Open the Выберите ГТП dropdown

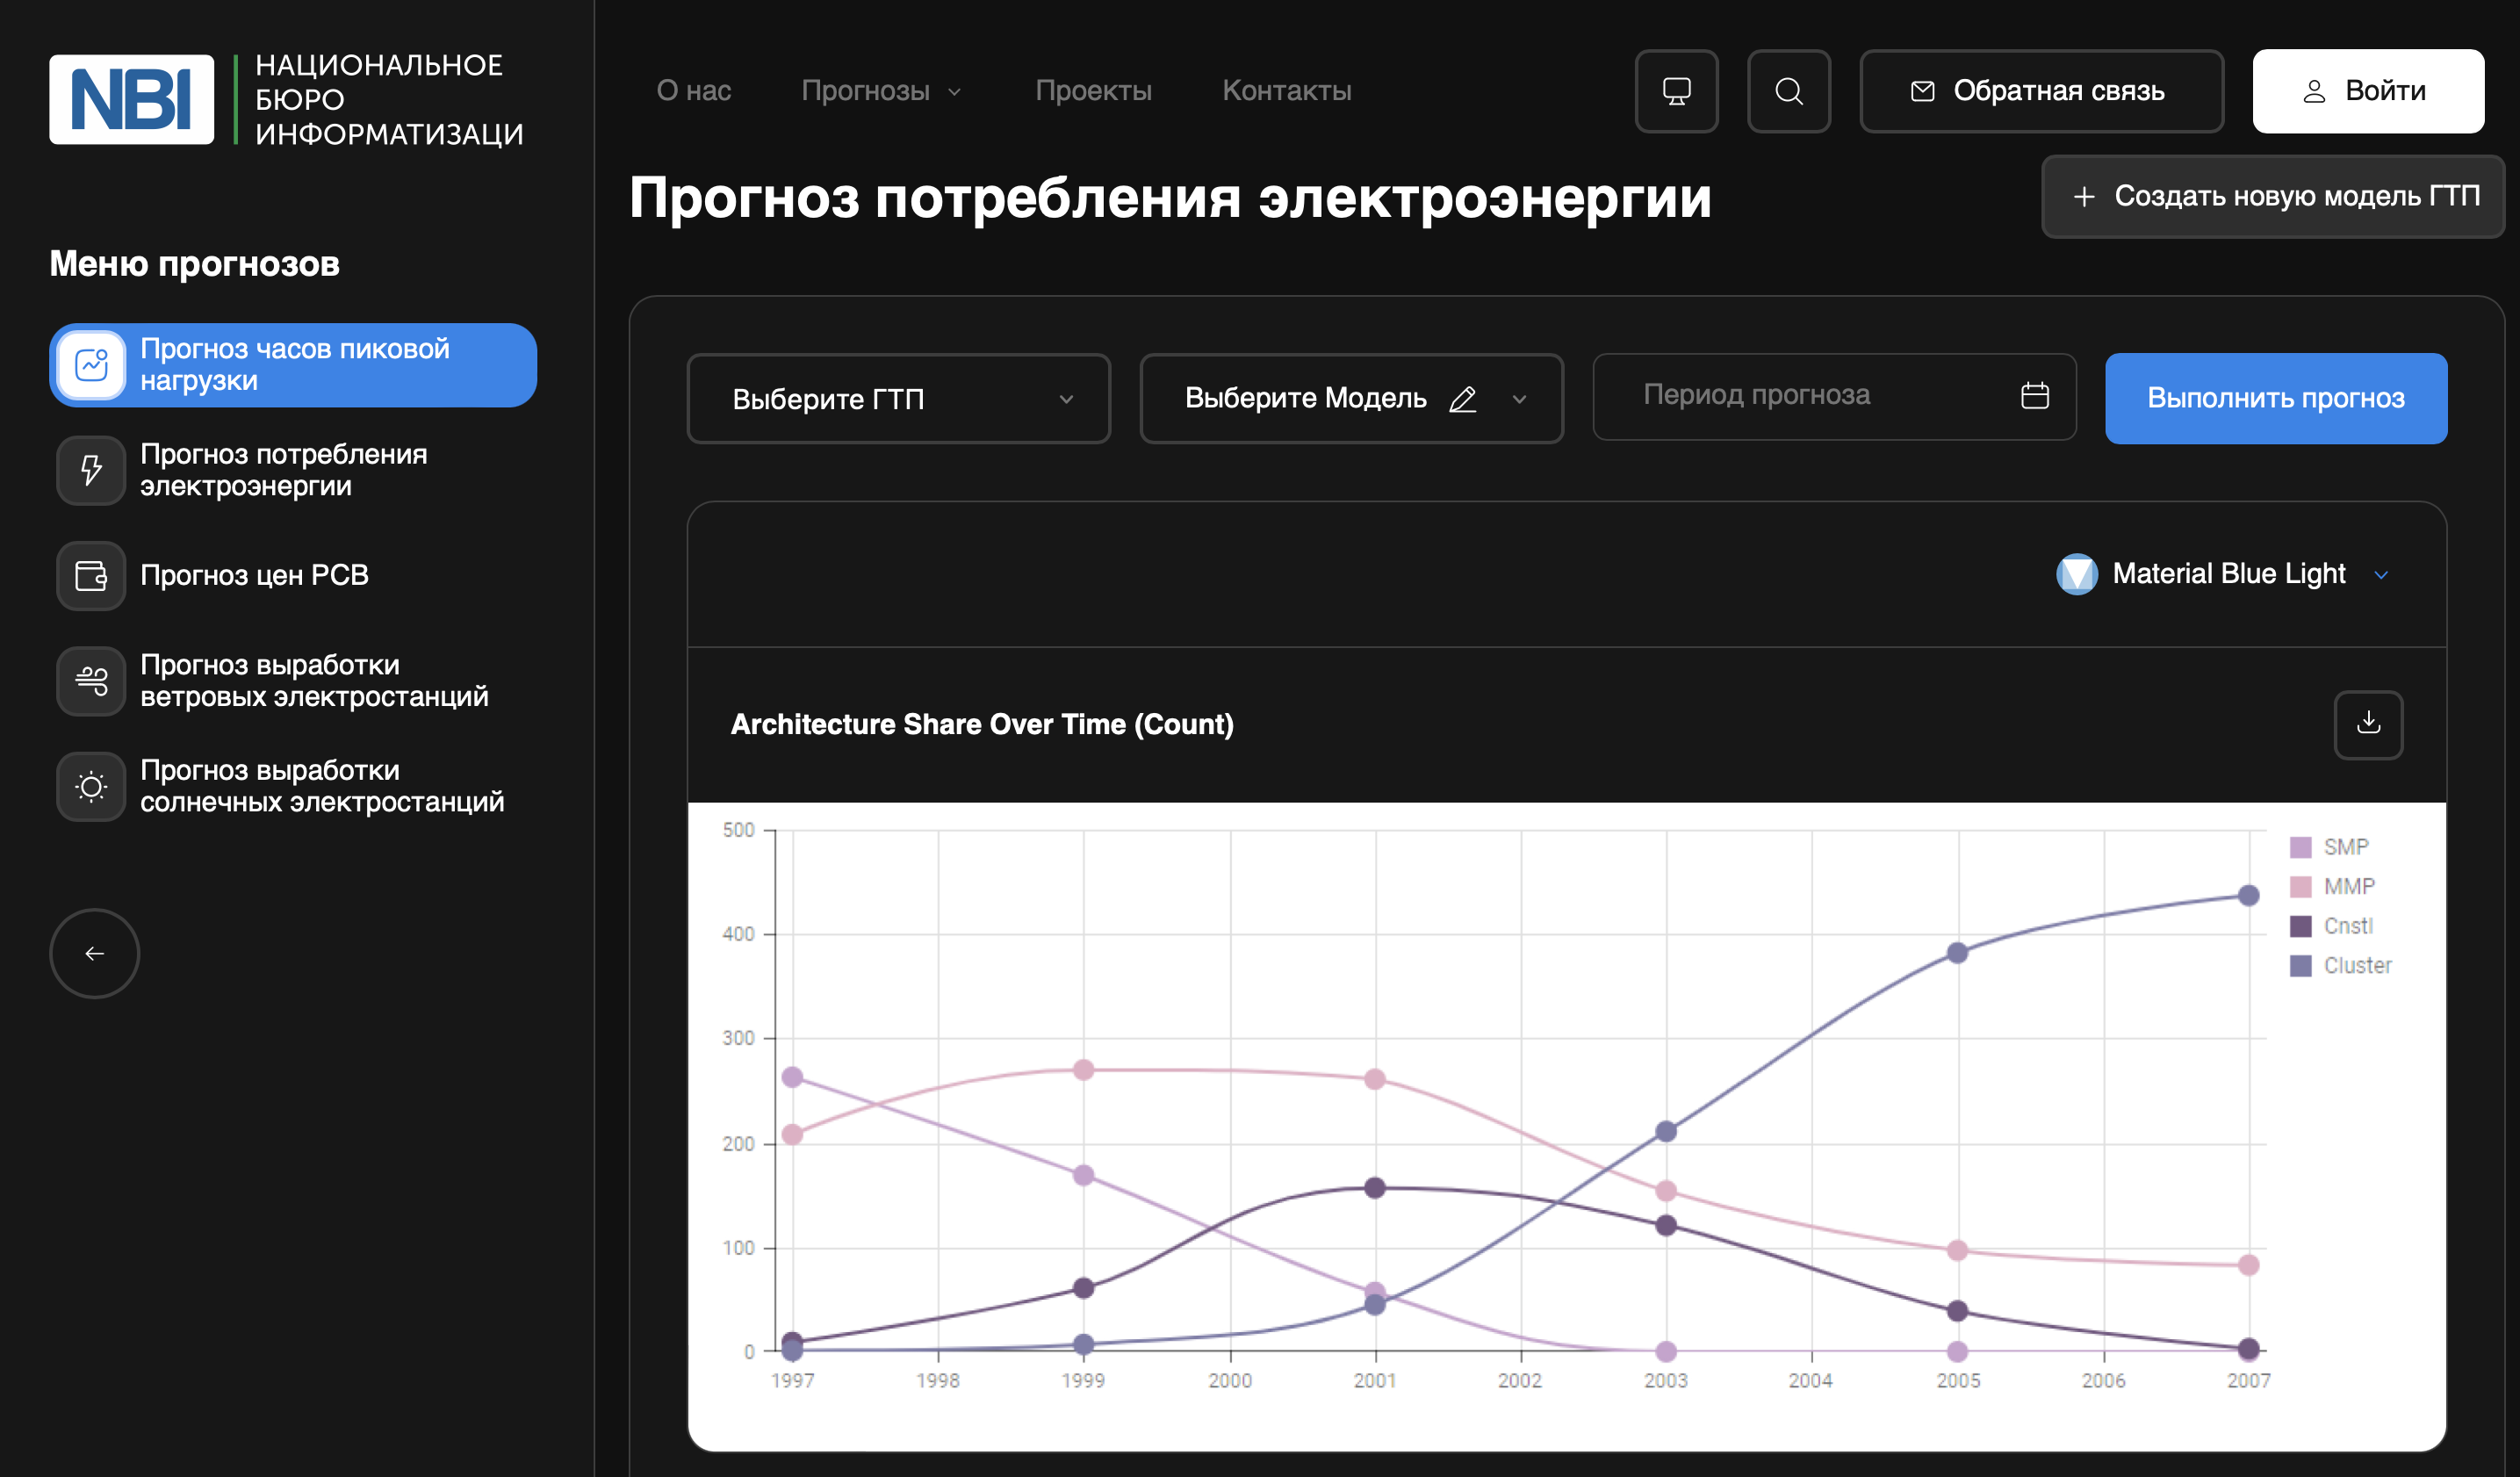[x=898, y=399]
